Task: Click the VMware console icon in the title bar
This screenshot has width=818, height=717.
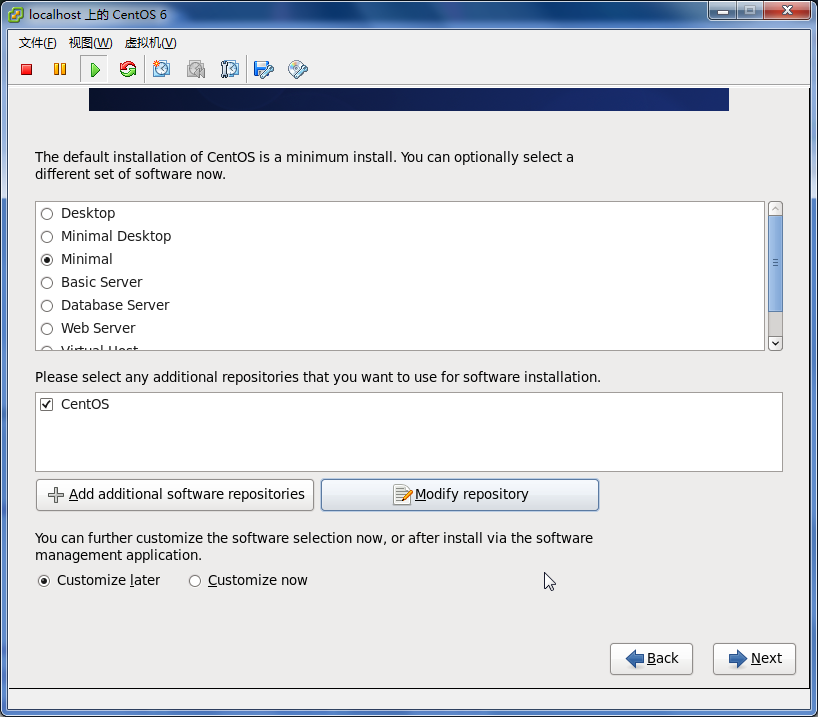Action: (16, 15)
